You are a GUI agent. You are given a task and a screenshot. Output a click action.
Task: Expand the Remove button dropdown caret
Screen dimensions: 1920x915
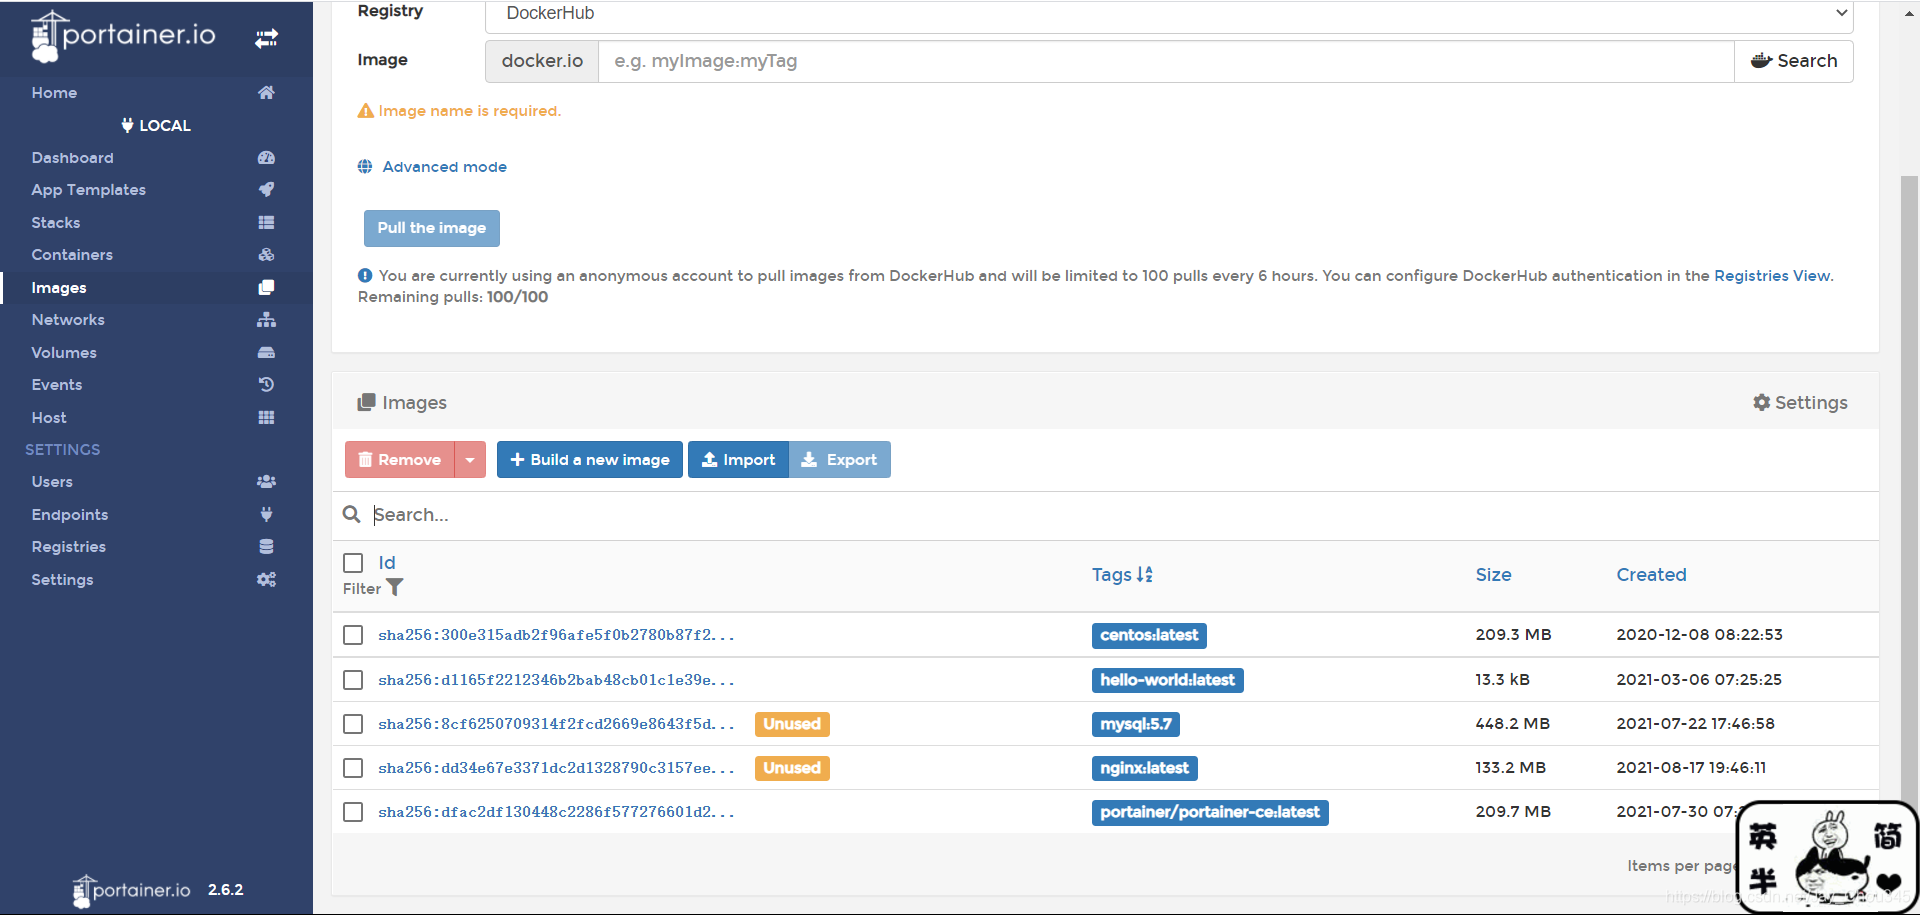[x=470, y=460]
